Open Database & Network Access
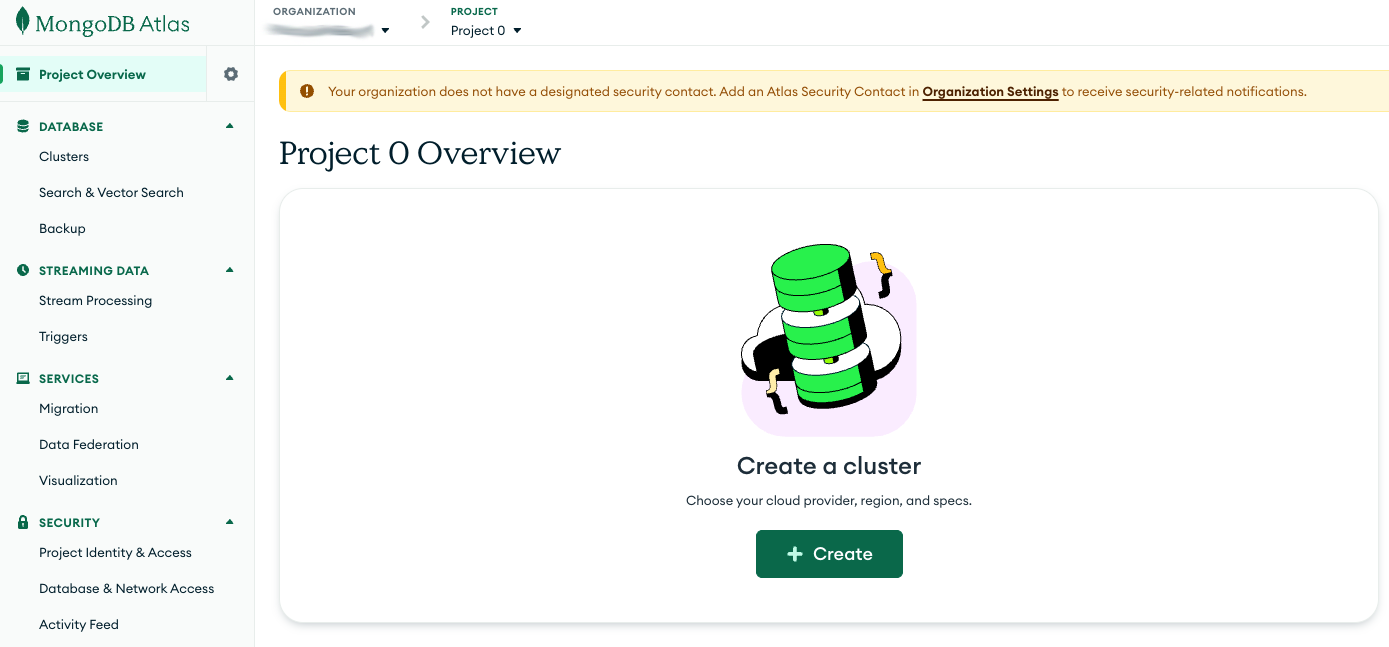 tap(126, 589)
